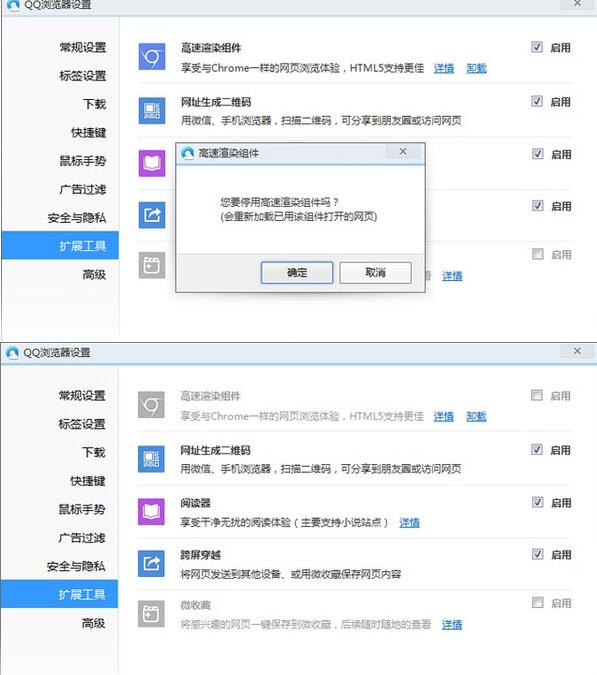Switch to 鼠标手势 in lower window
Screen dimensions: 597x675
click(x=82, y=509)
